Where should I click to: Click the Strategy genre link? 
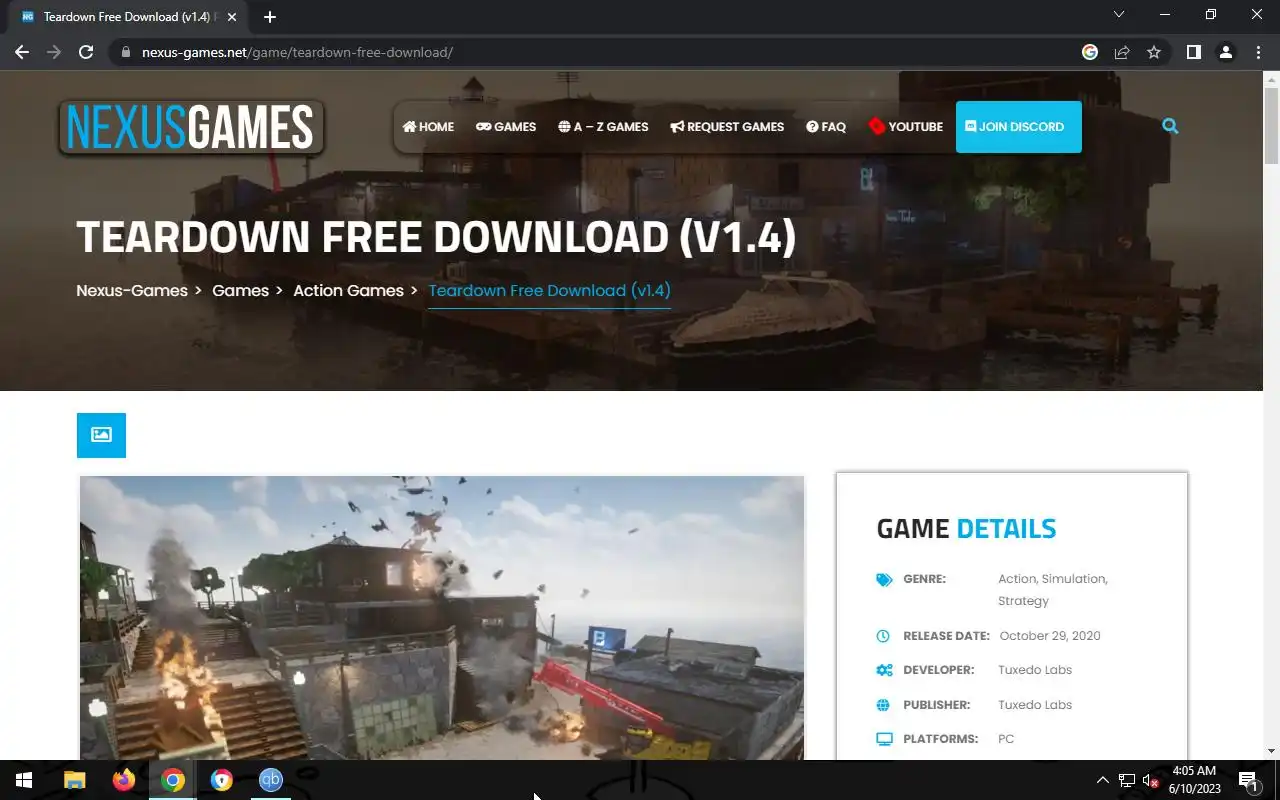[x=1023, y=601]
